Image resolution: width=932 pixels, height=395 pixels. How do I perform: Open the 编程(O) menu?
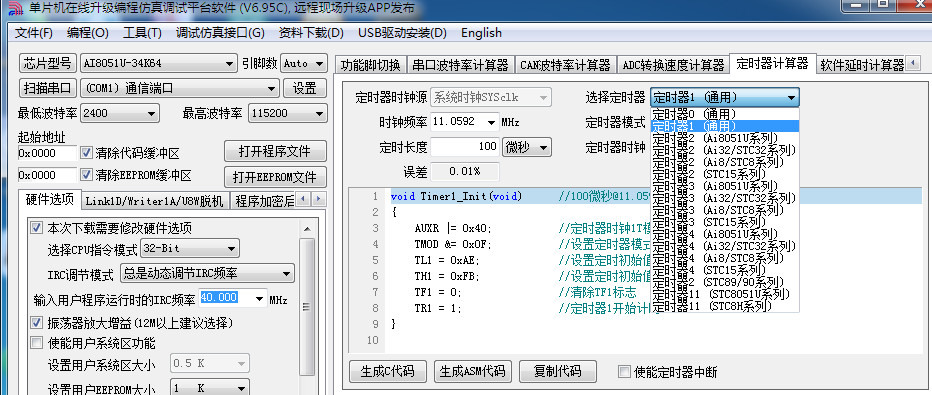[x=88, y=33]
